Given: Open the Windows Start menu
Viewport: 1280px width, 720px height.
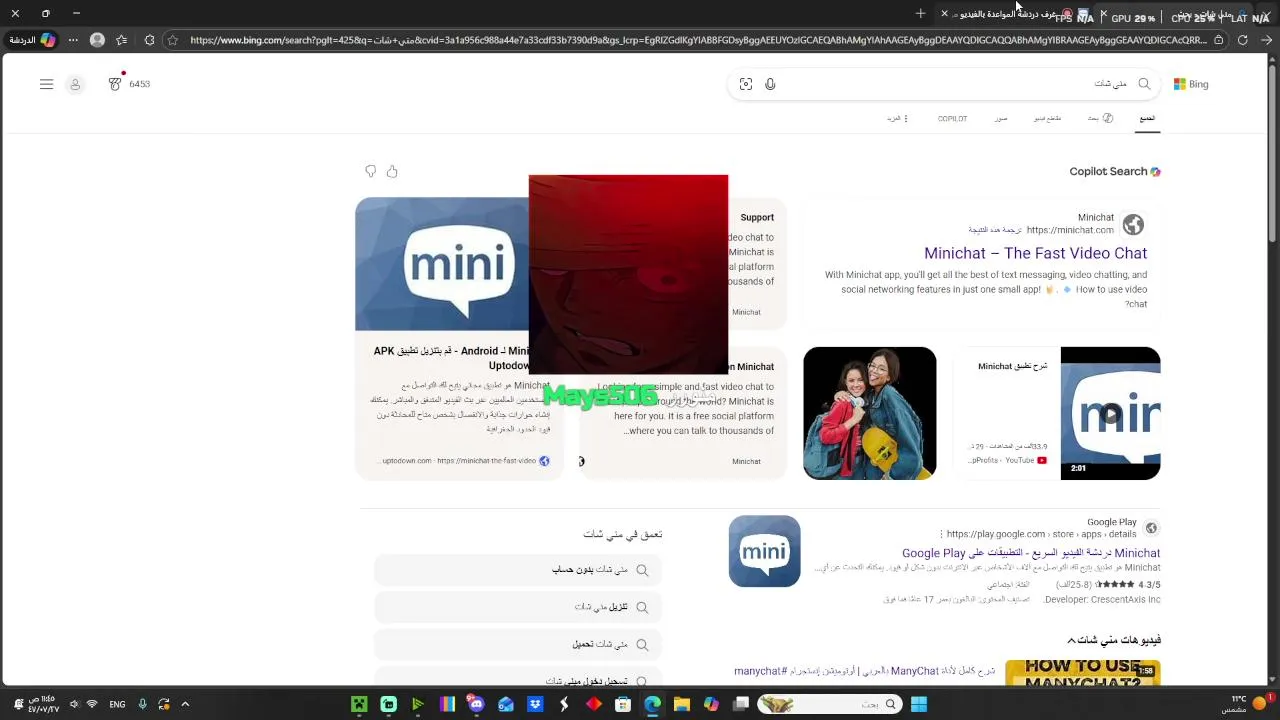Looking at the screenshot, I should 919,704.
